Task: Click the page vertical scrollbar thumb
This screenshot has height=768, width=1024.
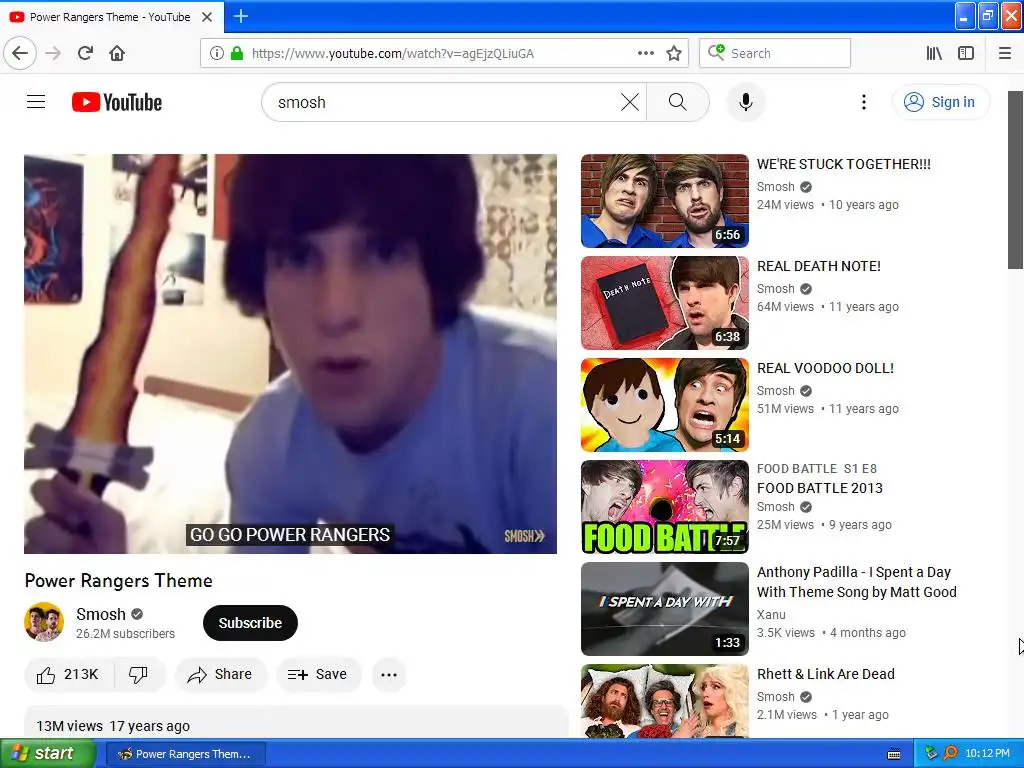Action: 1015,180
